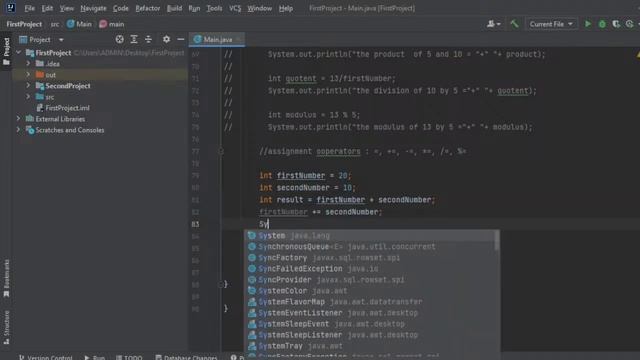Open the user account icon dropdown
Screen dimensions: 640x360
pos(493,24)
